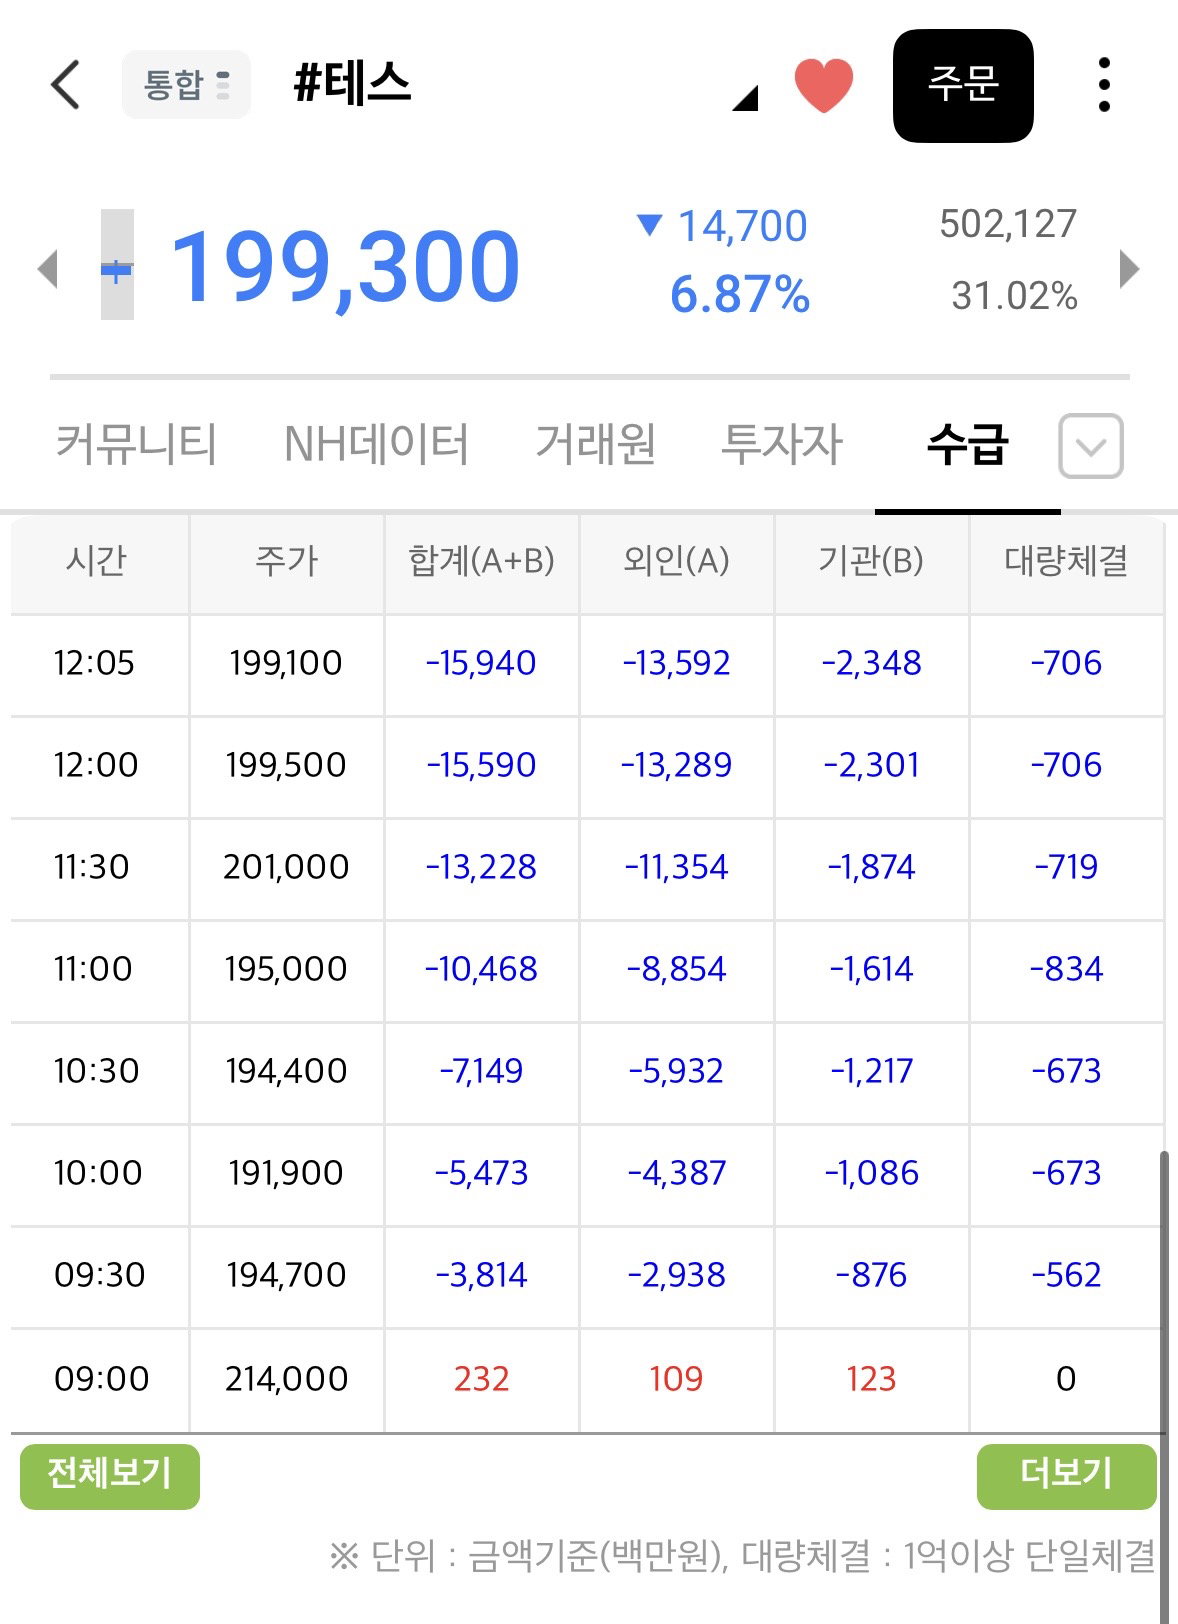Switch to the NH데이터 tab
1178x1624 pixels.
click(x=377, y=444)
